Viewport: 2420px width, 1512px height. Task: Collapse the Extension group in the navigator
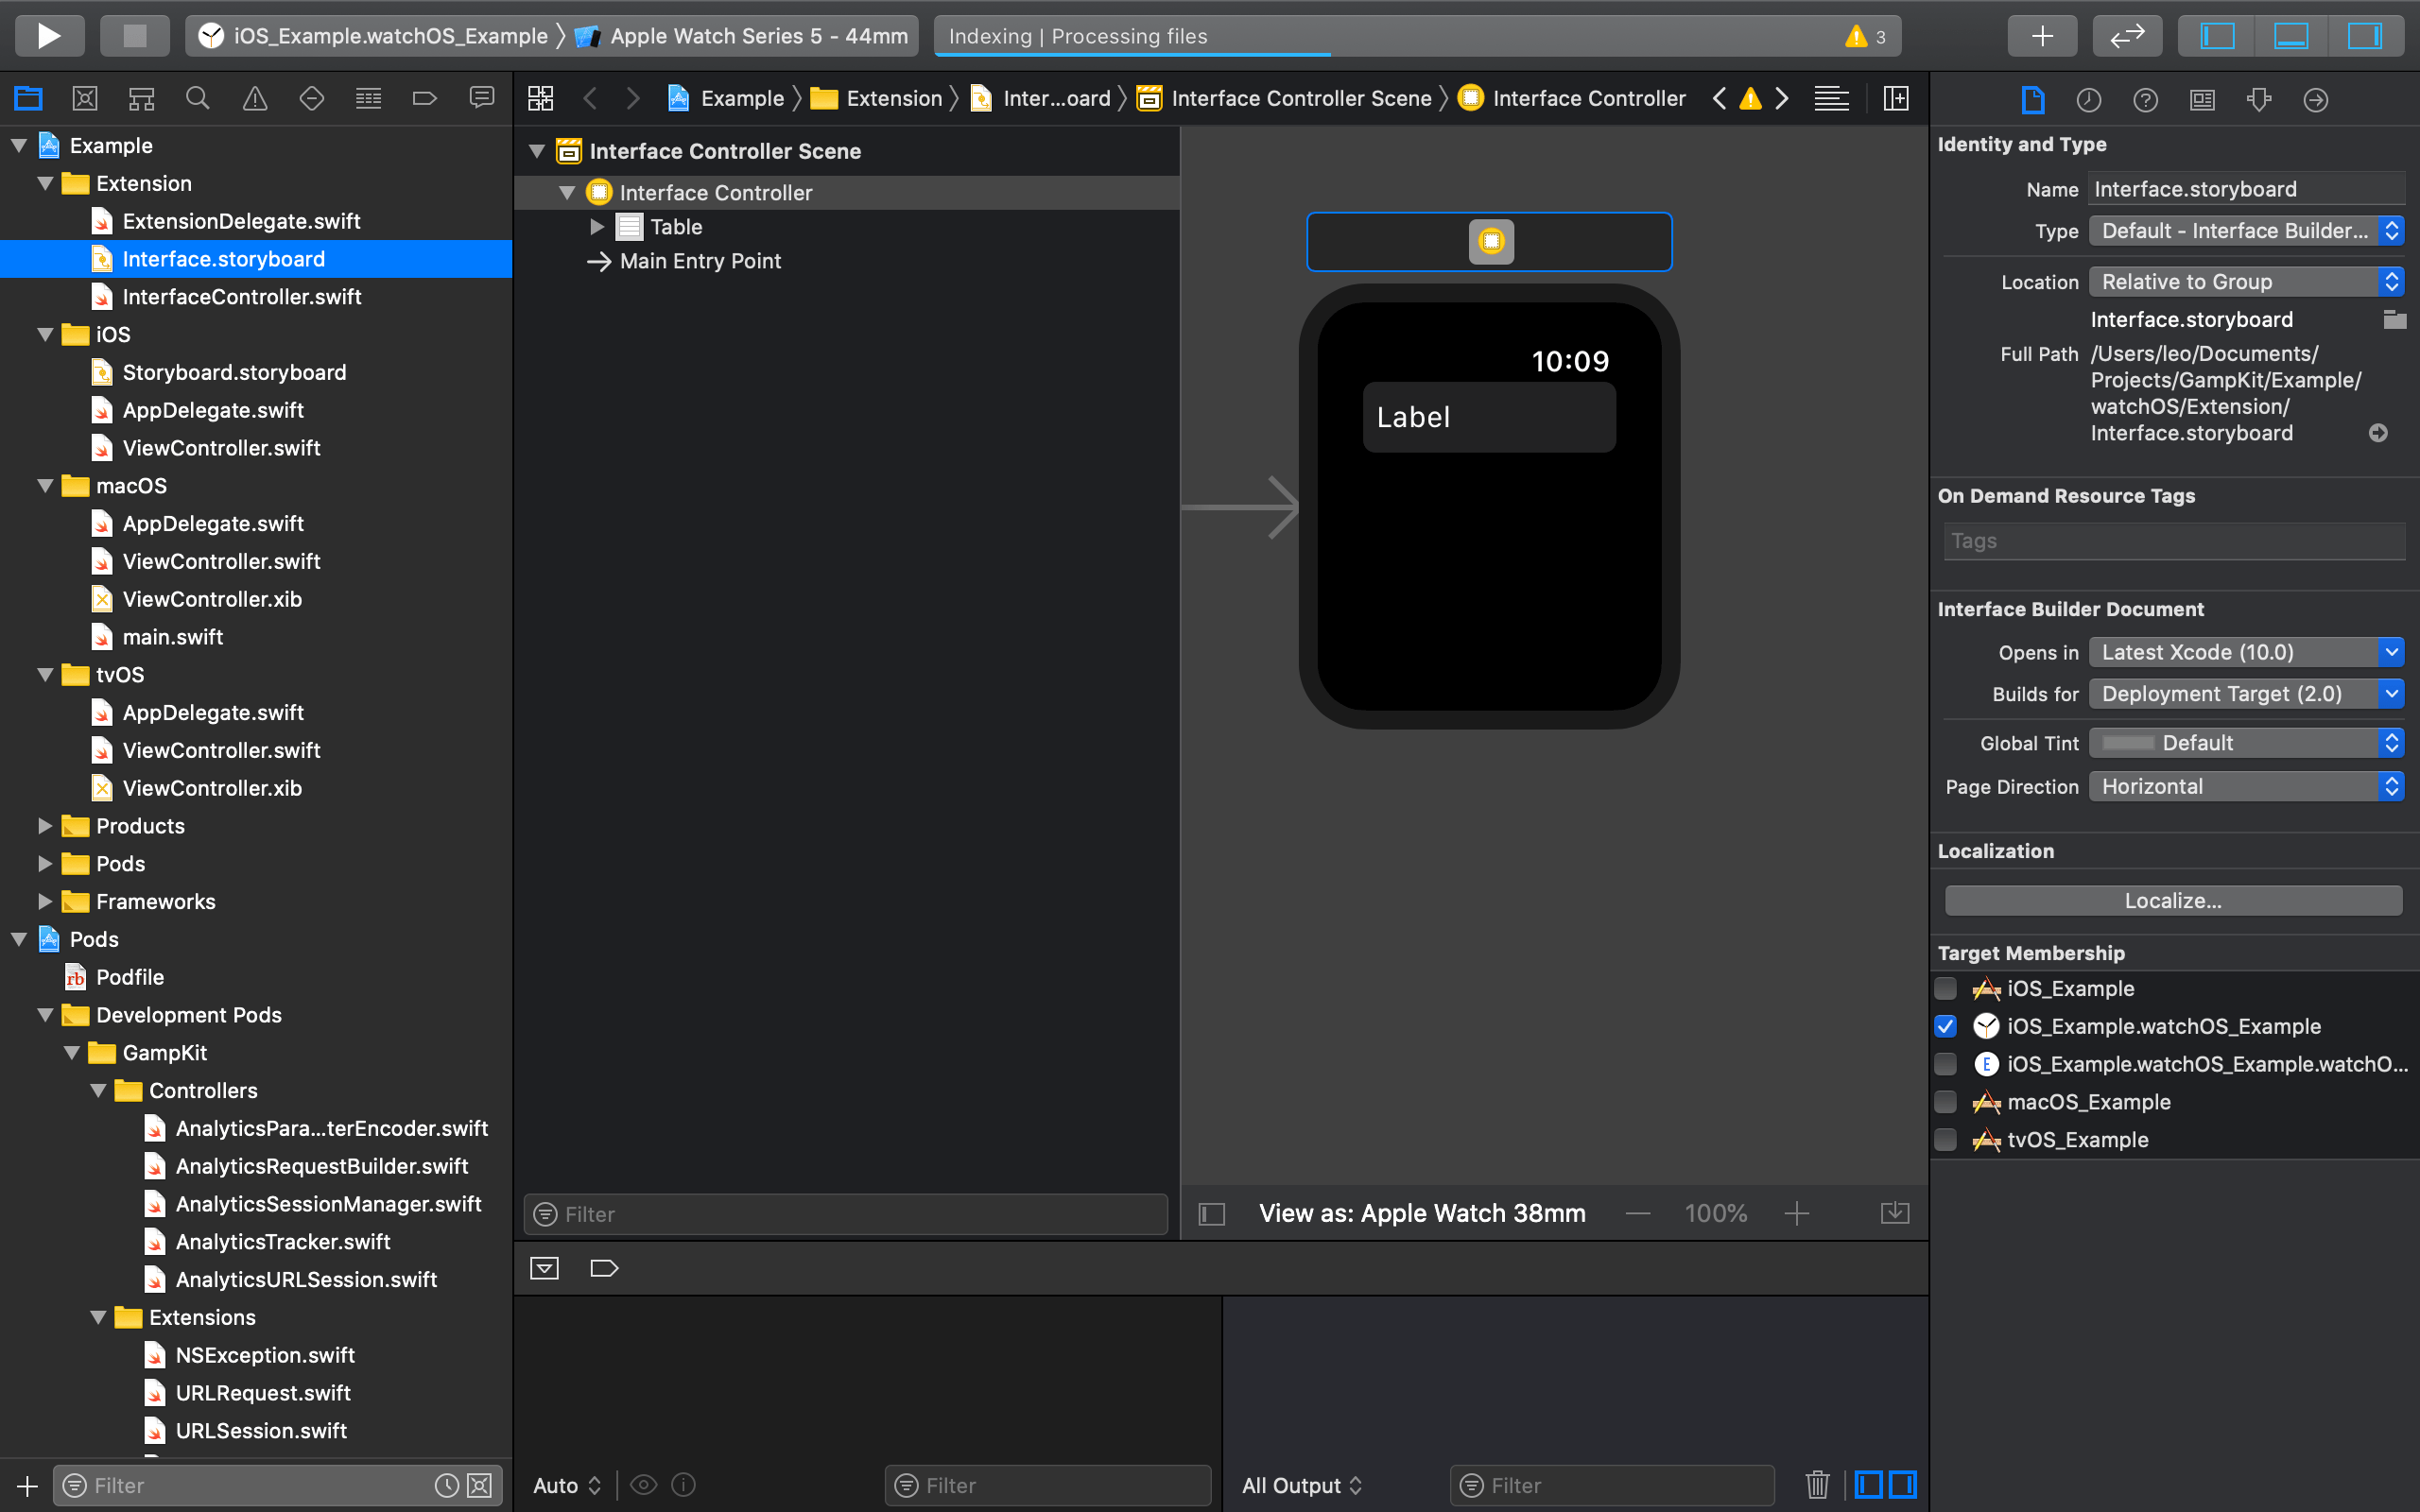(x=45, y=183)
